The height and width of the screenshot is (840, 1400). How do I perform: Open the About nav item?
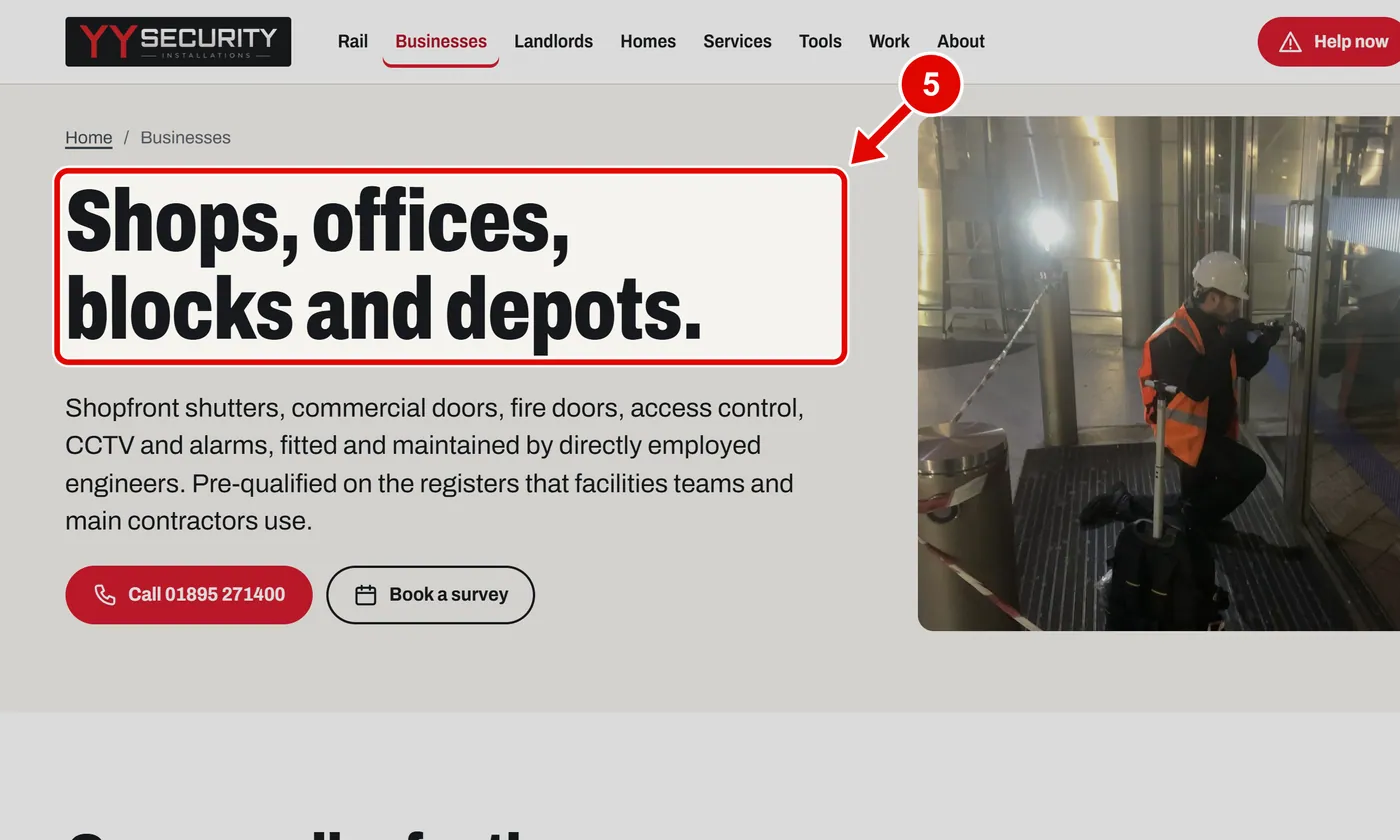[961, 41]
